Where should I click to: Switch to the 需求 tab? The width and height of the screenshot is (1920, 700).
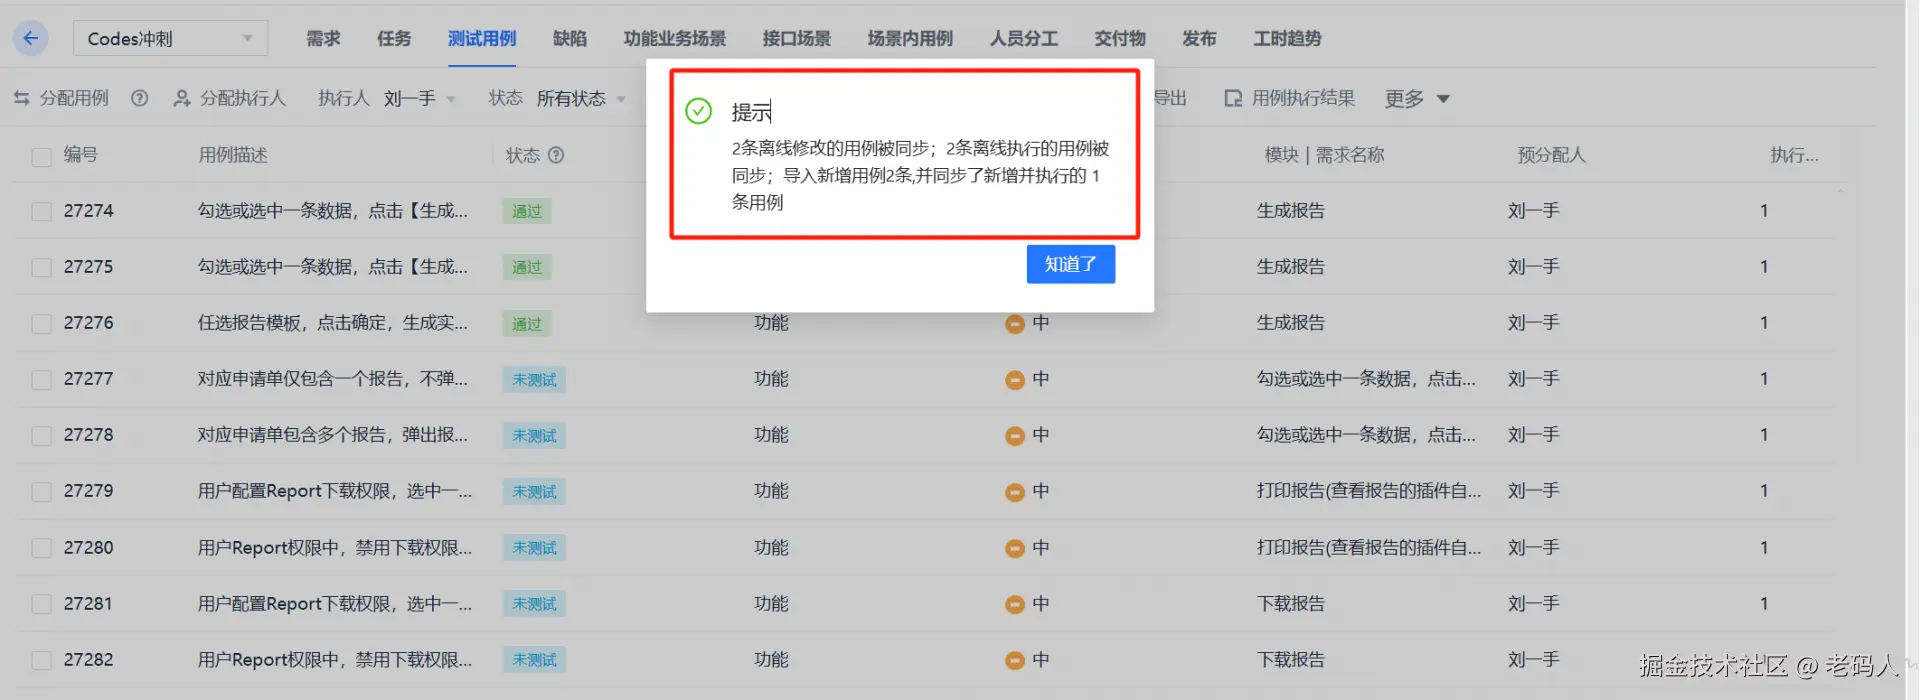point(323,38)
